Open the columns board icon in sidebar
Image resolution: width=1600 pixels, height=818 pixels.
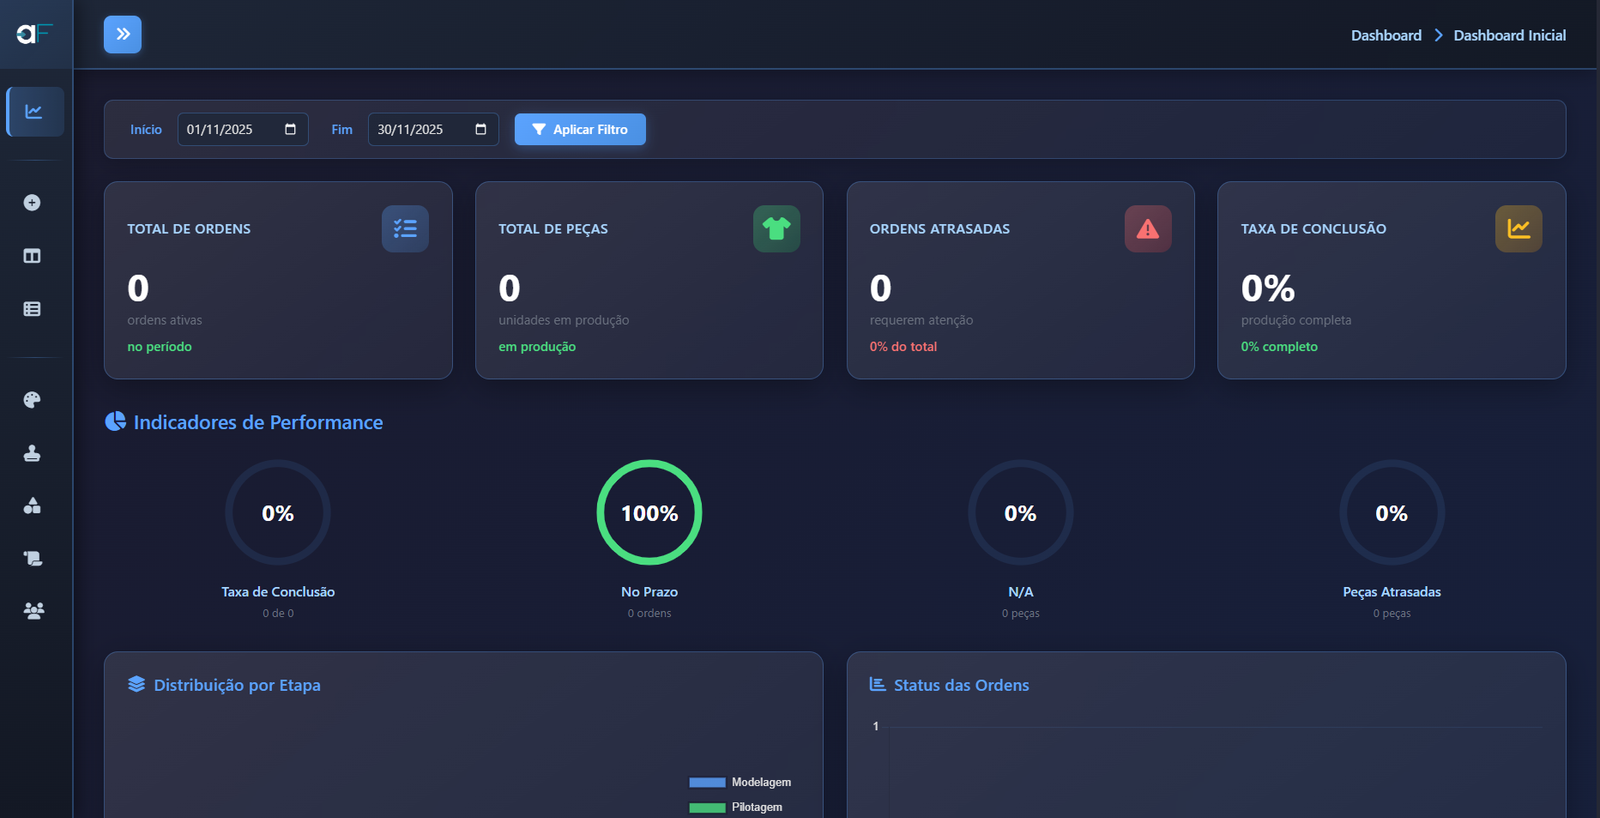click(x=32, y=256)
